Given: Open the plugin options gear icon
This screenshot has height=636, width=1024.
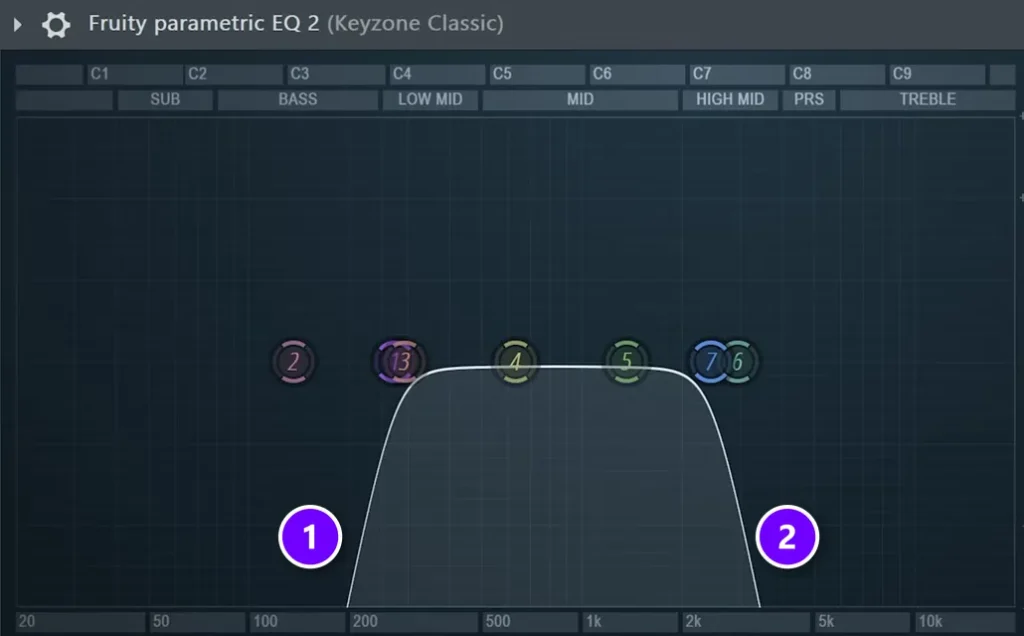Looking at the screenshot, I should point(56,25).
